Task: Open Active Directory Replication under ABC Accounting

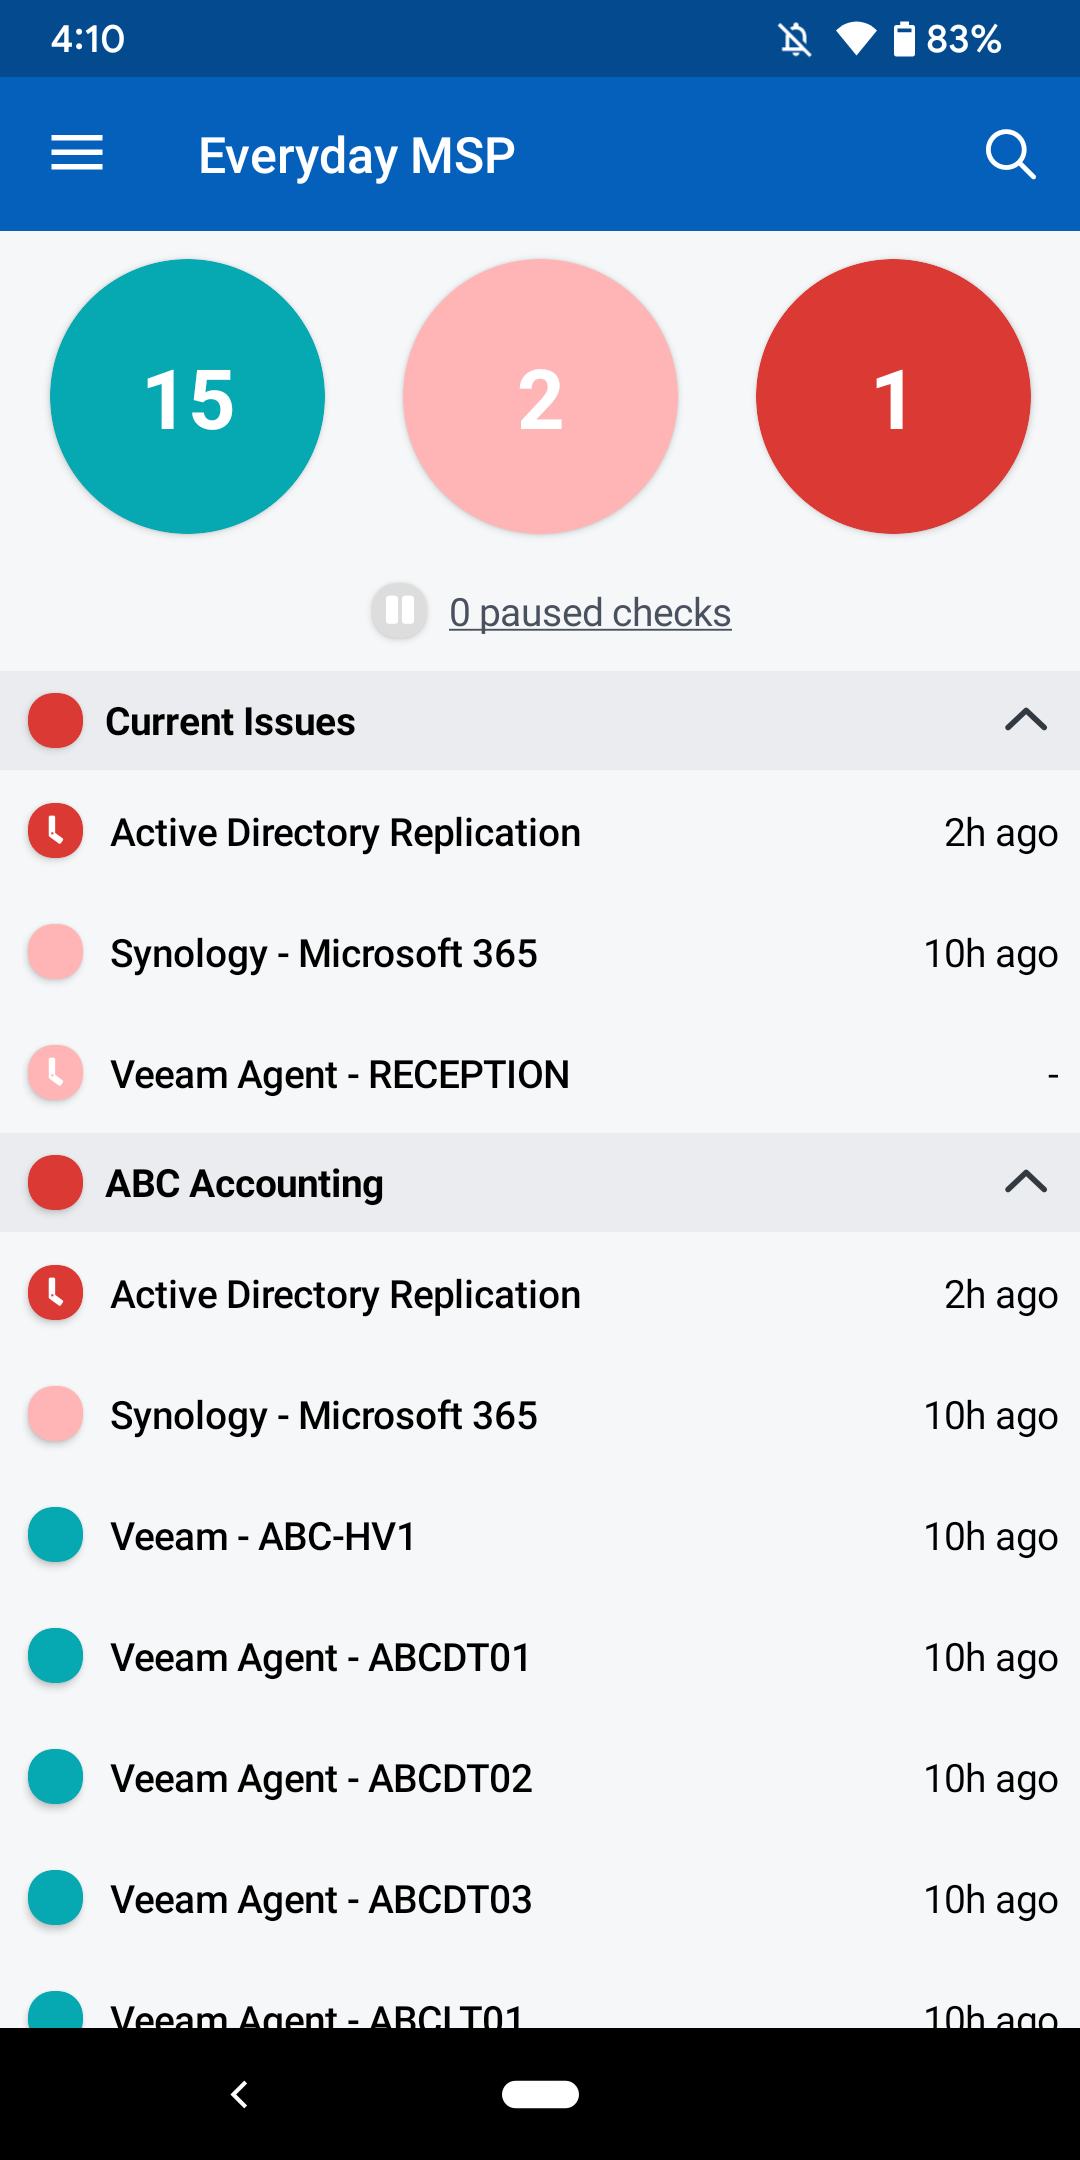Action: pos(345,1294)
